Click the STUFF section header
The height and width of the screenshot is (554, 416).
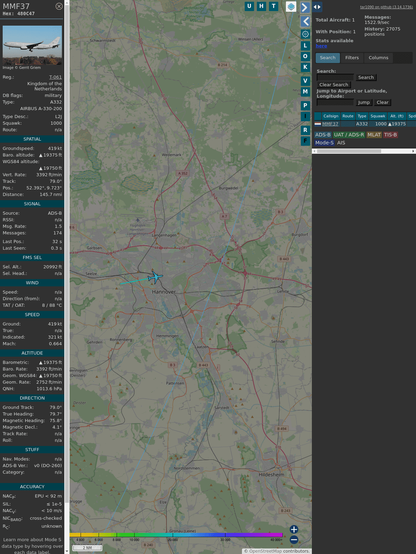[32, 449]
